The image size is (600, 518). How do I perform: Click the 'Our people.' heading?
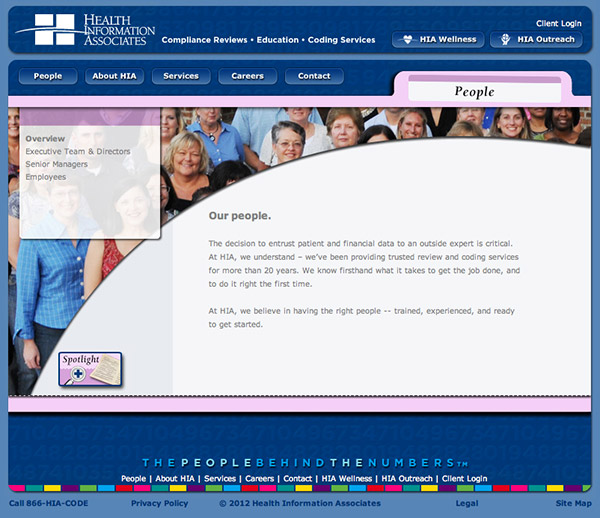tap(240, 216)
